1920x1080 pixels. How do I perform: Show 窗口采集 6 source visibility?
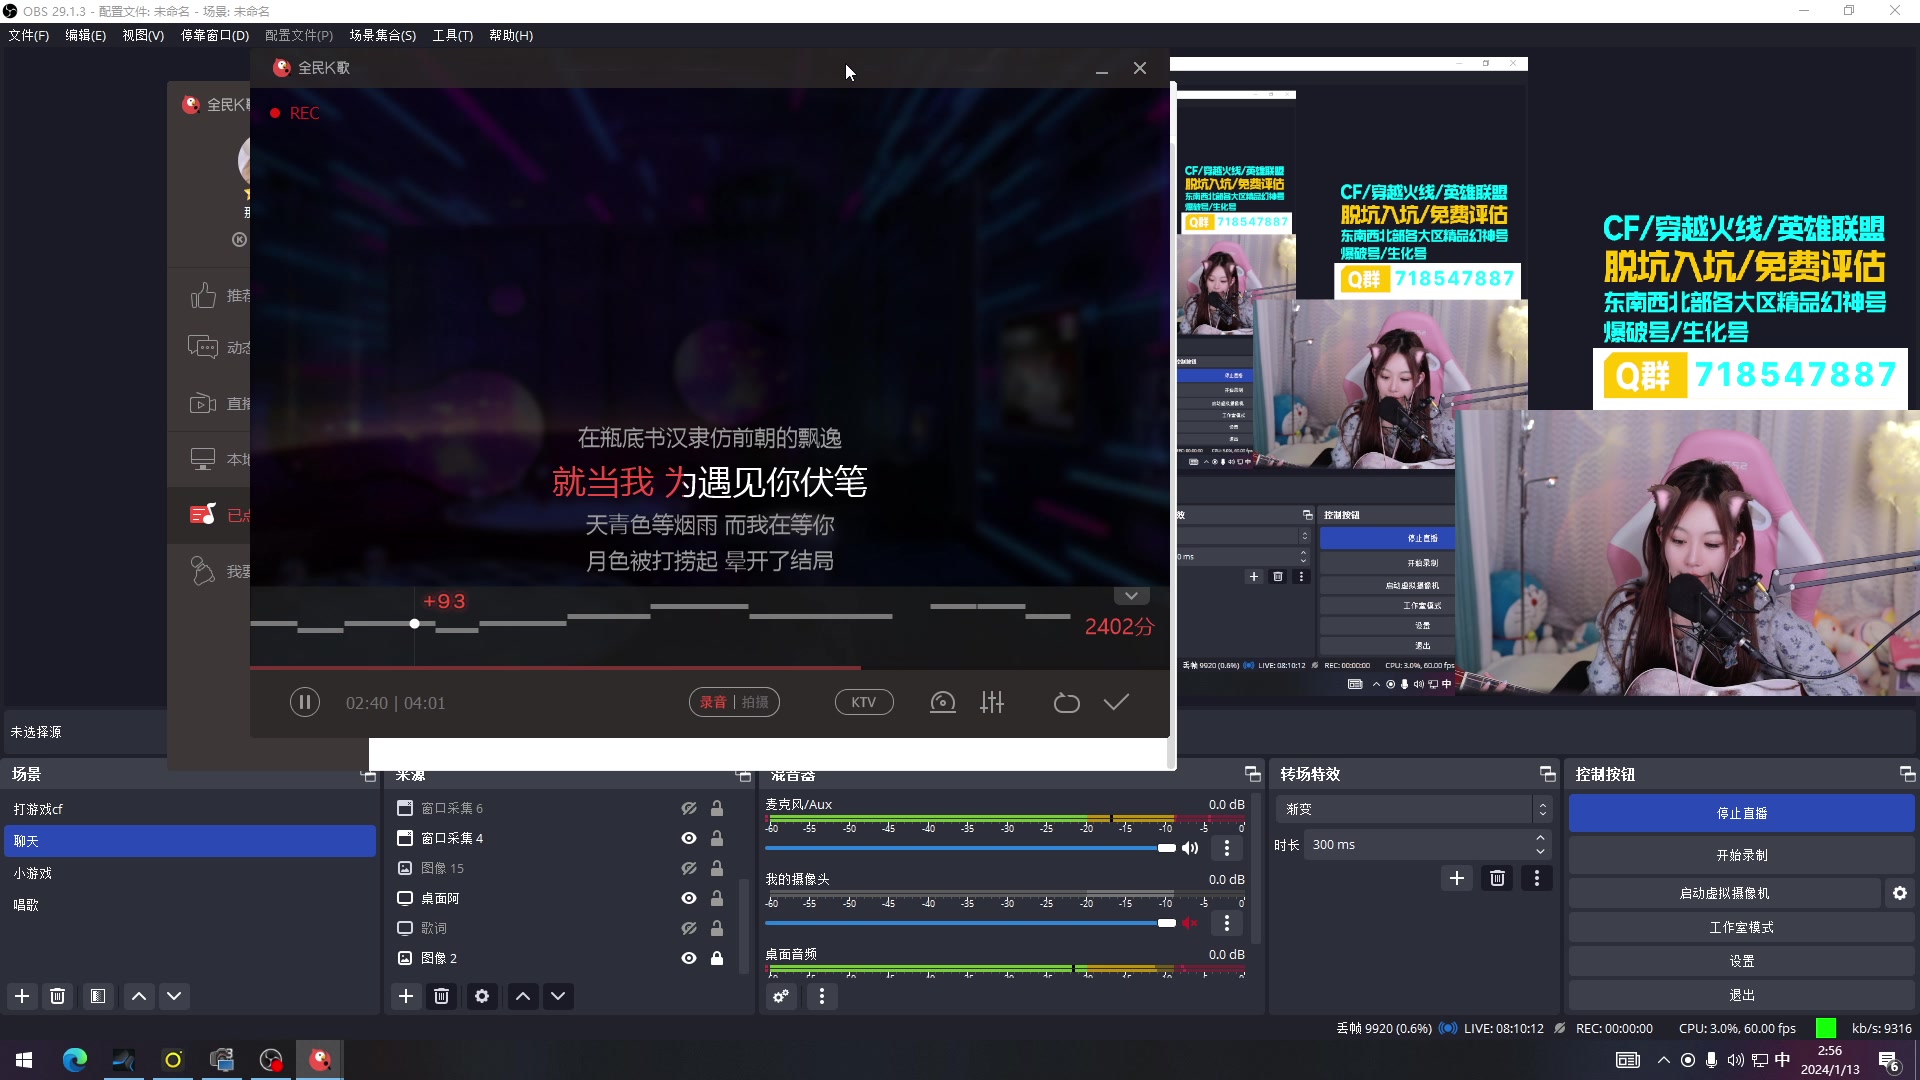click(x=689, y=808)
